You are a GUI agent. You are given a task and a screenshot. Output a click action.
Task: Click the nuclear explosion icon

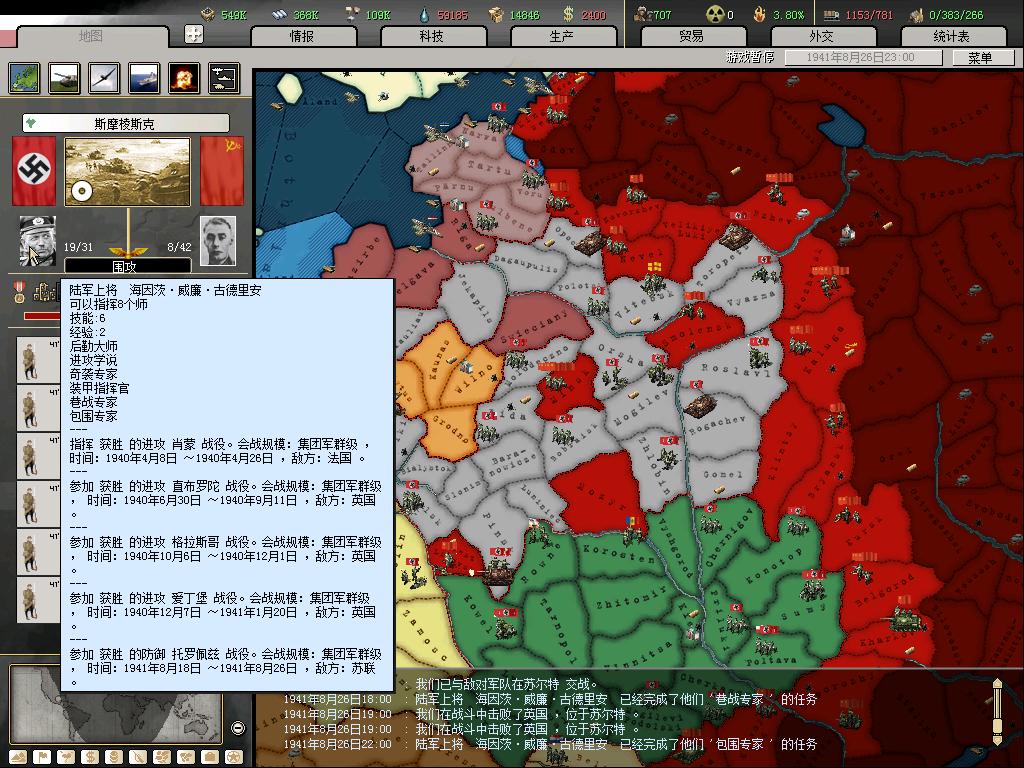click(184, 78)
